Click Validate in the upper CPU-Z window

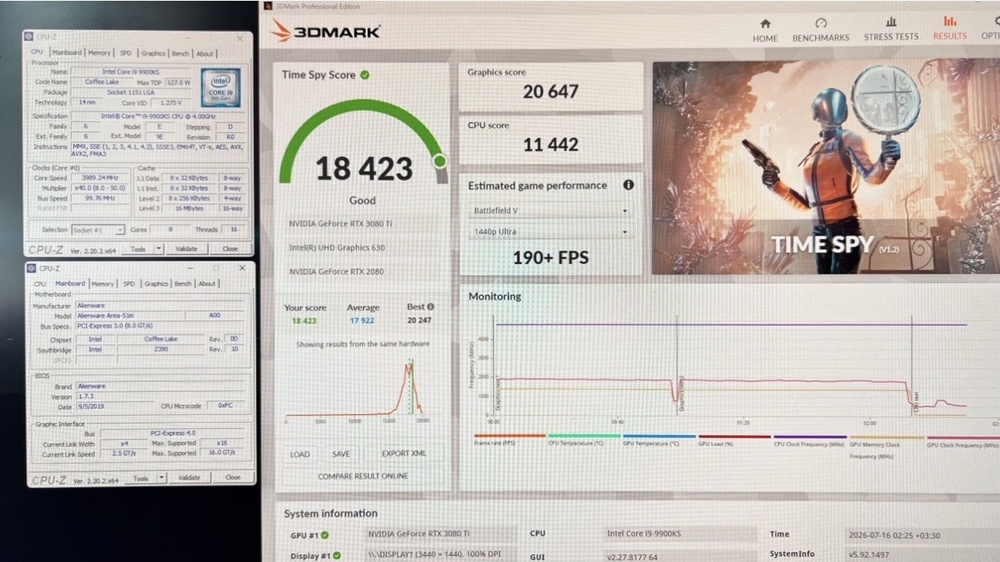point(186,249)
